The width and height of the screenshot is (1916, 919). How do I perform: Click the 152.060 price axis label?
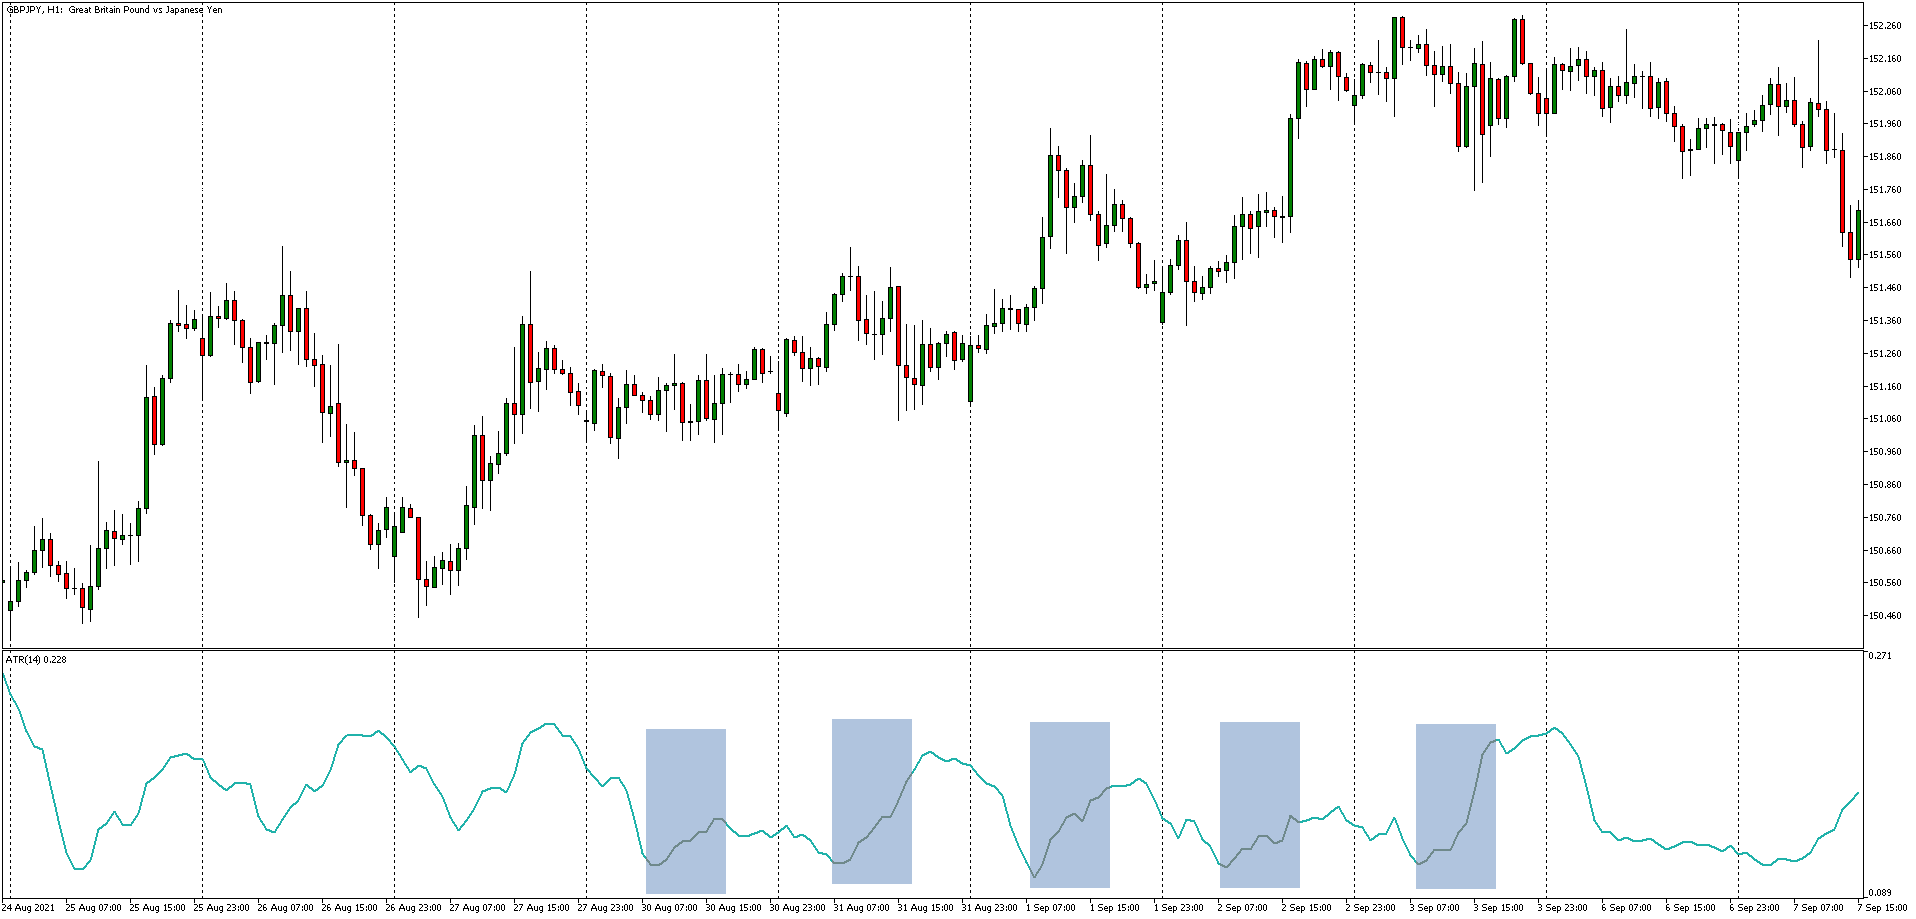coord(1884,92)
